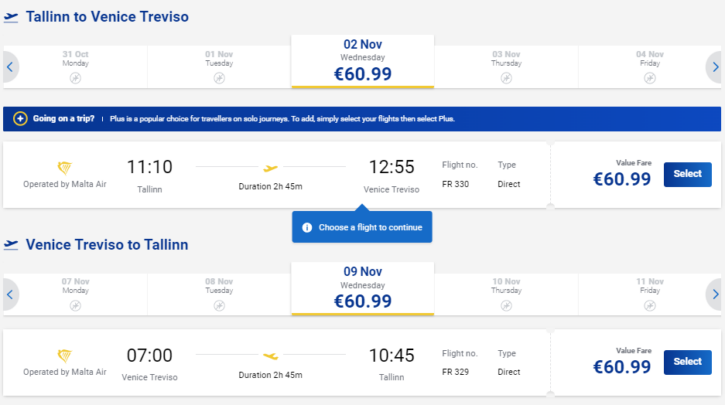Click the no-flights icon under 04 Nov Friday
Image resolution: width=725 pixels, height=405 pixels.
(649, 78)
